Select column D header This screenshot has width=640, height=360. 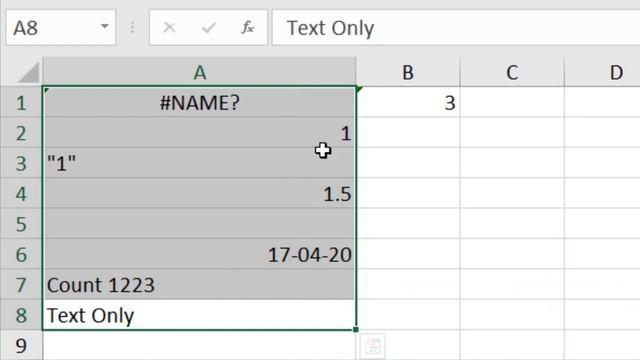(x=602, y=72)
